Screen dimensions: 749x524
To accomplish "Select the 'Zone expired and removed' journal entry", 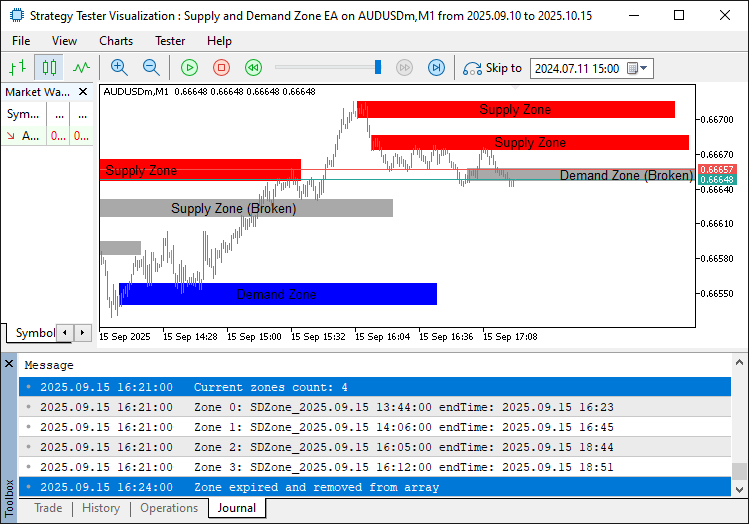I will (316, 487).
